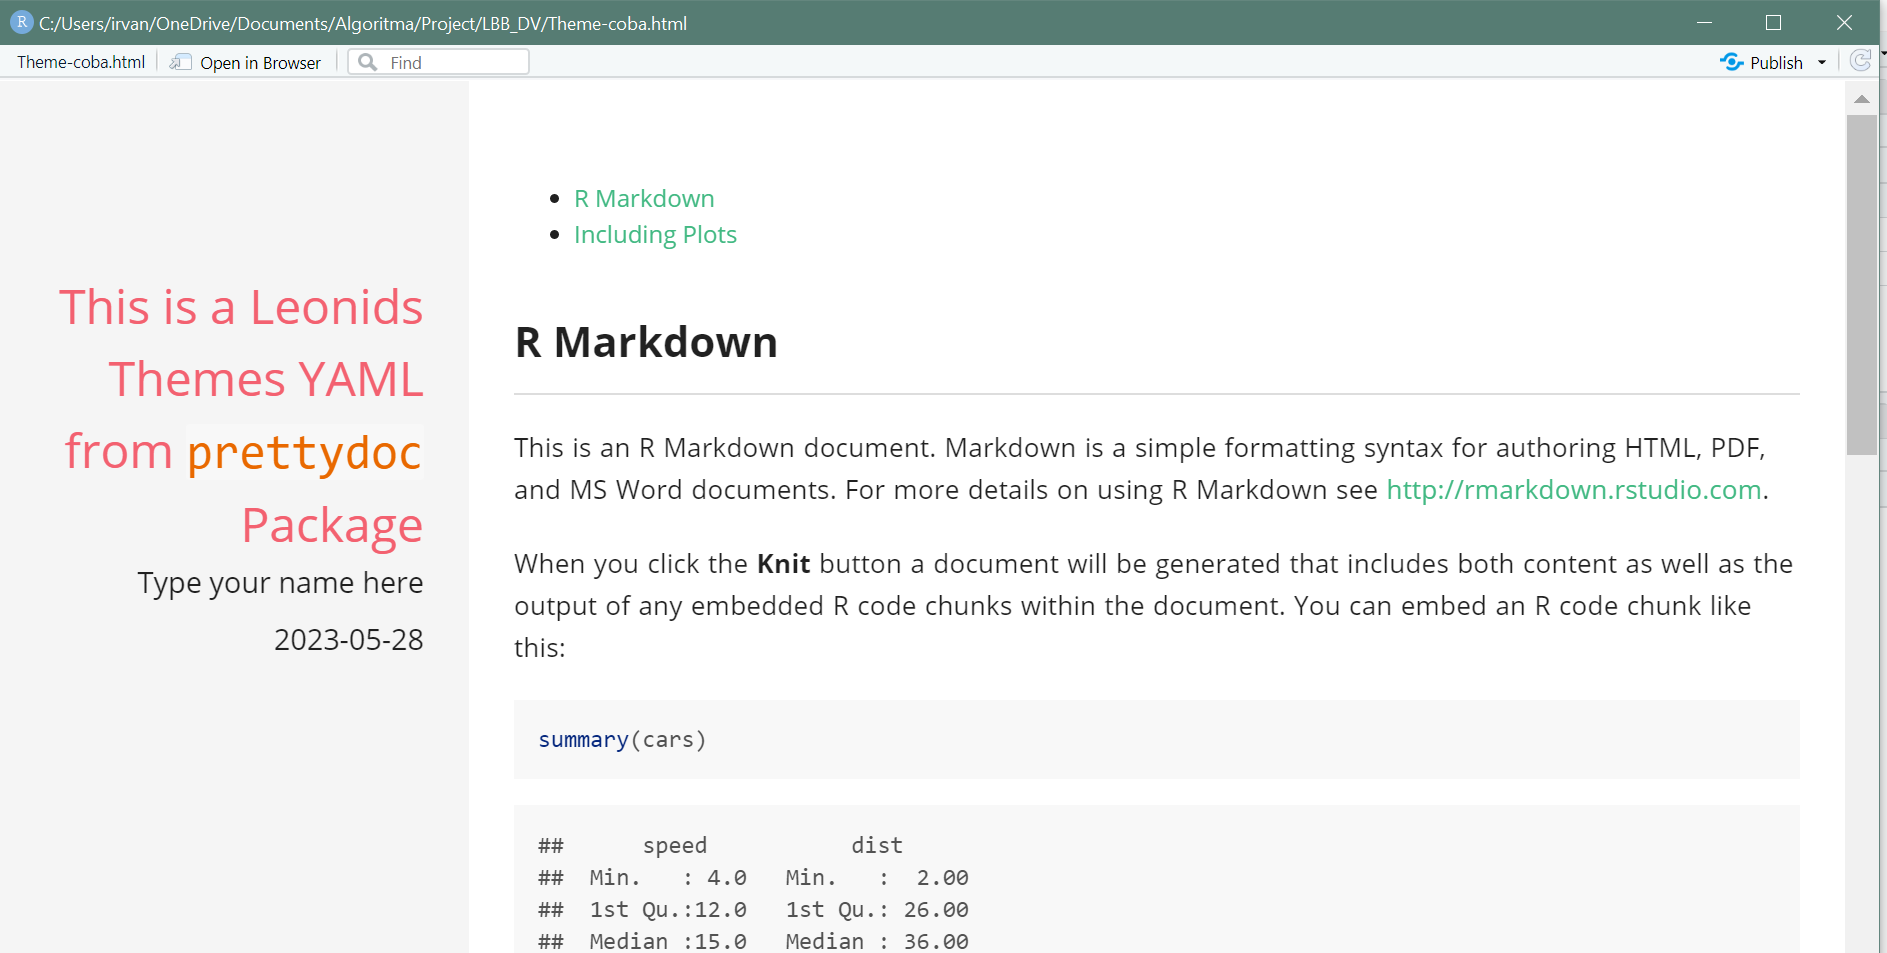Expand the Publish dropdown arrow

[x=1822, y=62]
